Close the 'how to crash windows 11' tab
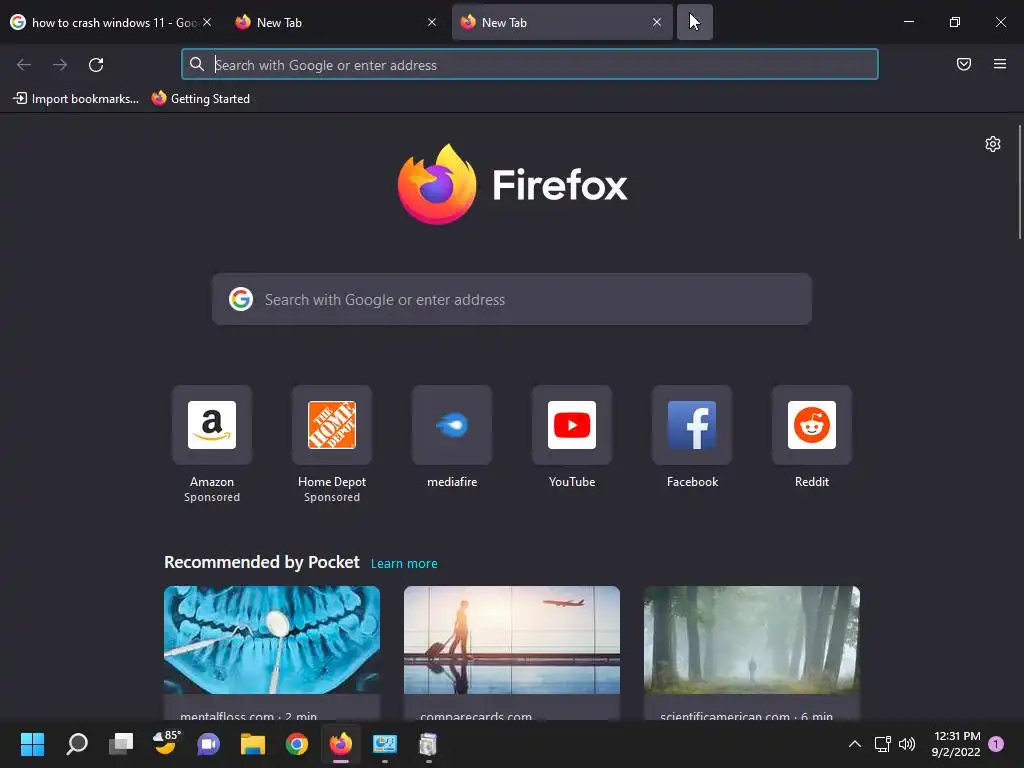 pos(206,22)
